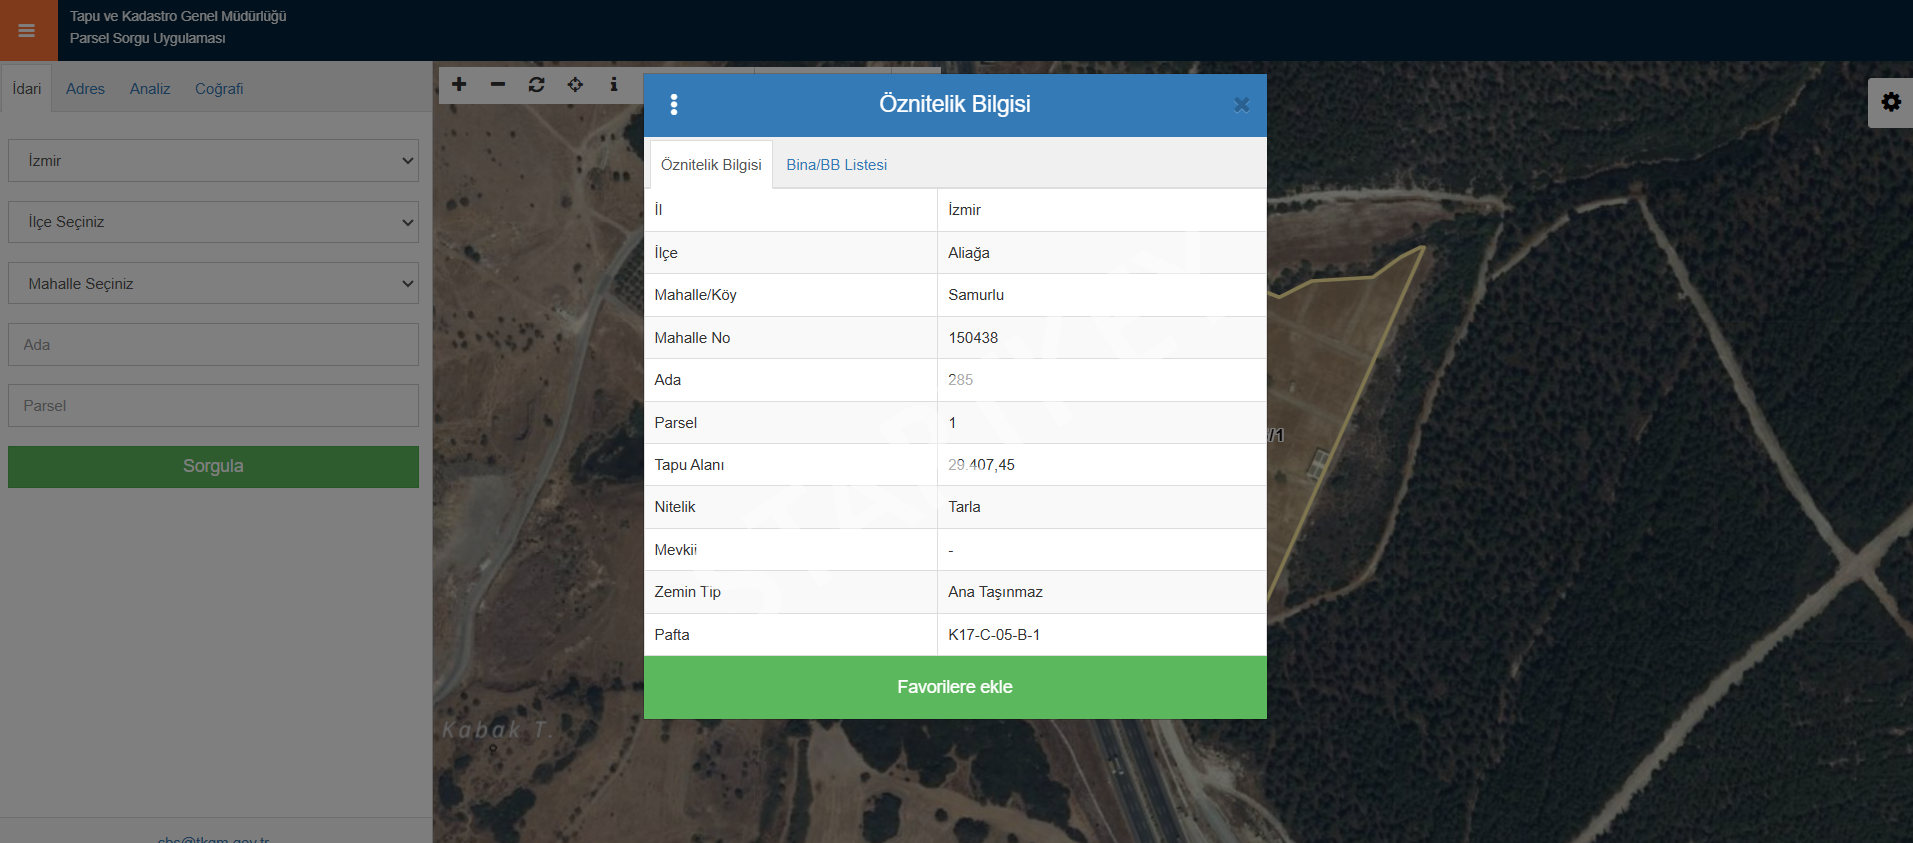Image resolution: width=1913 pixels, height=843 pixels.
Task: Switch to the Bina/BB Listesi tab
Action: pos(836,165)
